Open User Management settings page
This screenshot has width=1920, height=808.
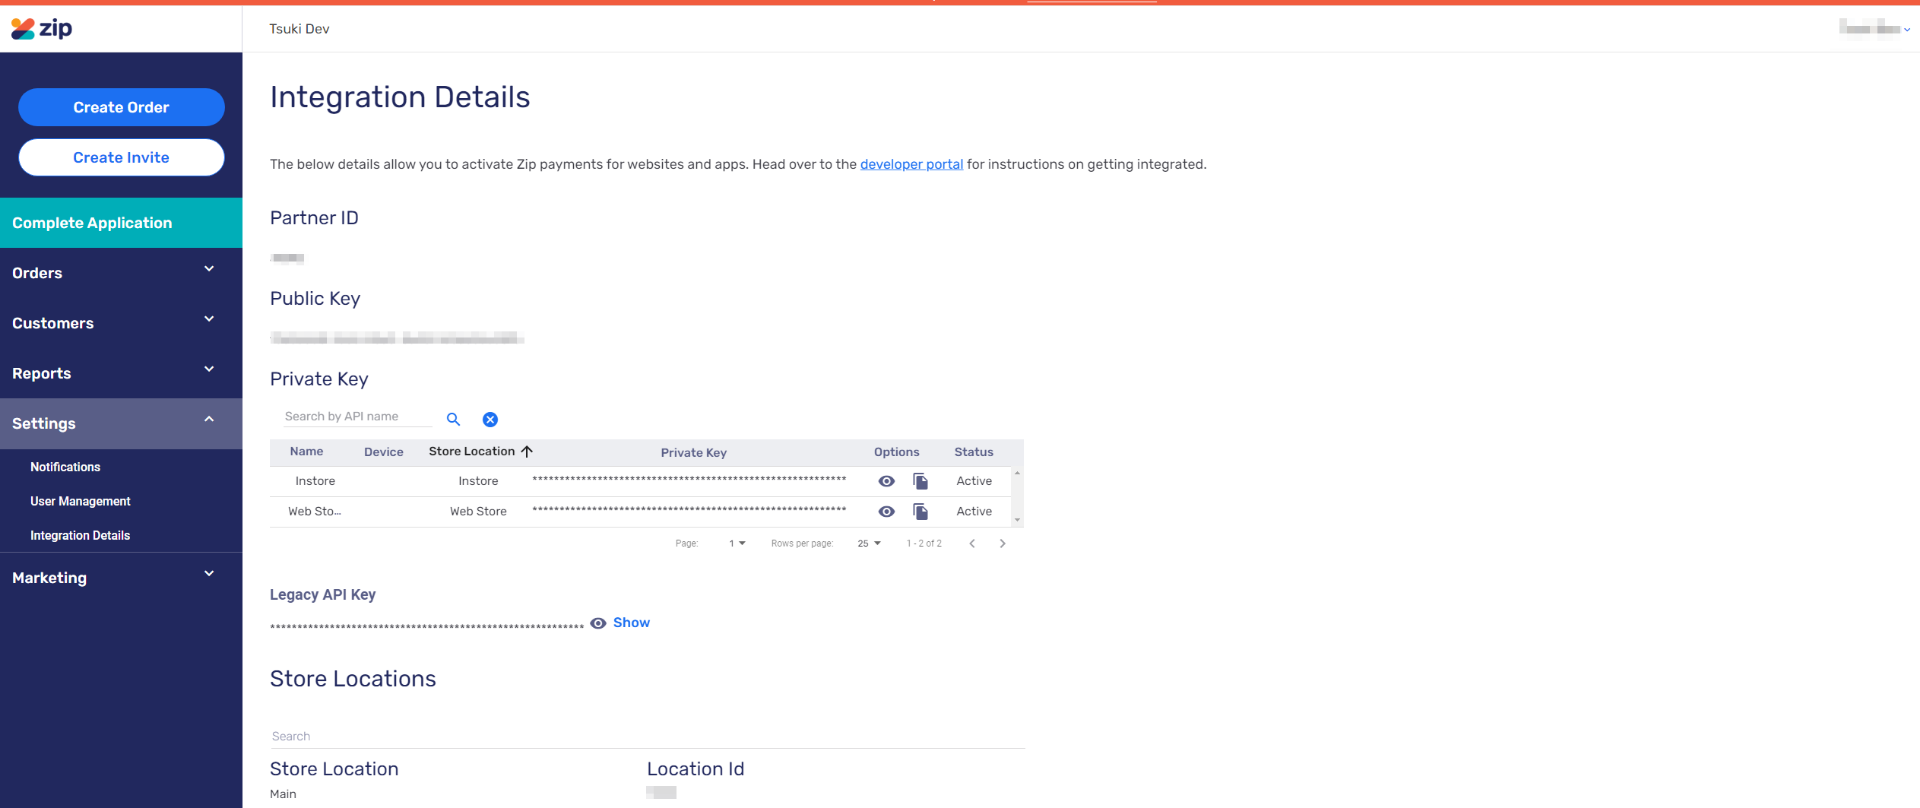click(80, 501)
